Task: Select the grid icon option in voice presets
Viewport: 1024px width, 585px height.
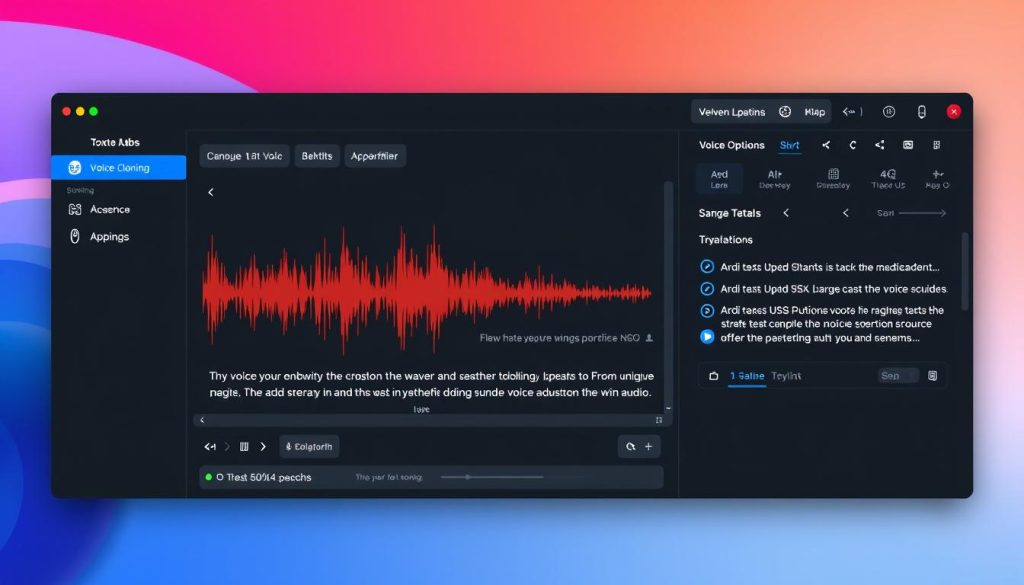Action: point(833,178)
